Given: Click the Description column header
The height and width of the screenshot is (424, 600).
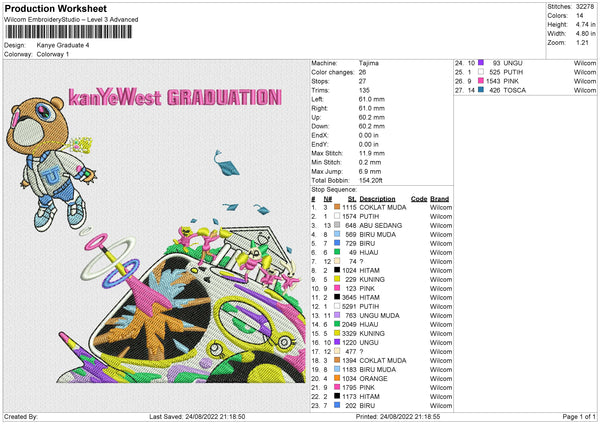Looking at the screenshot, I should [377, 199].
